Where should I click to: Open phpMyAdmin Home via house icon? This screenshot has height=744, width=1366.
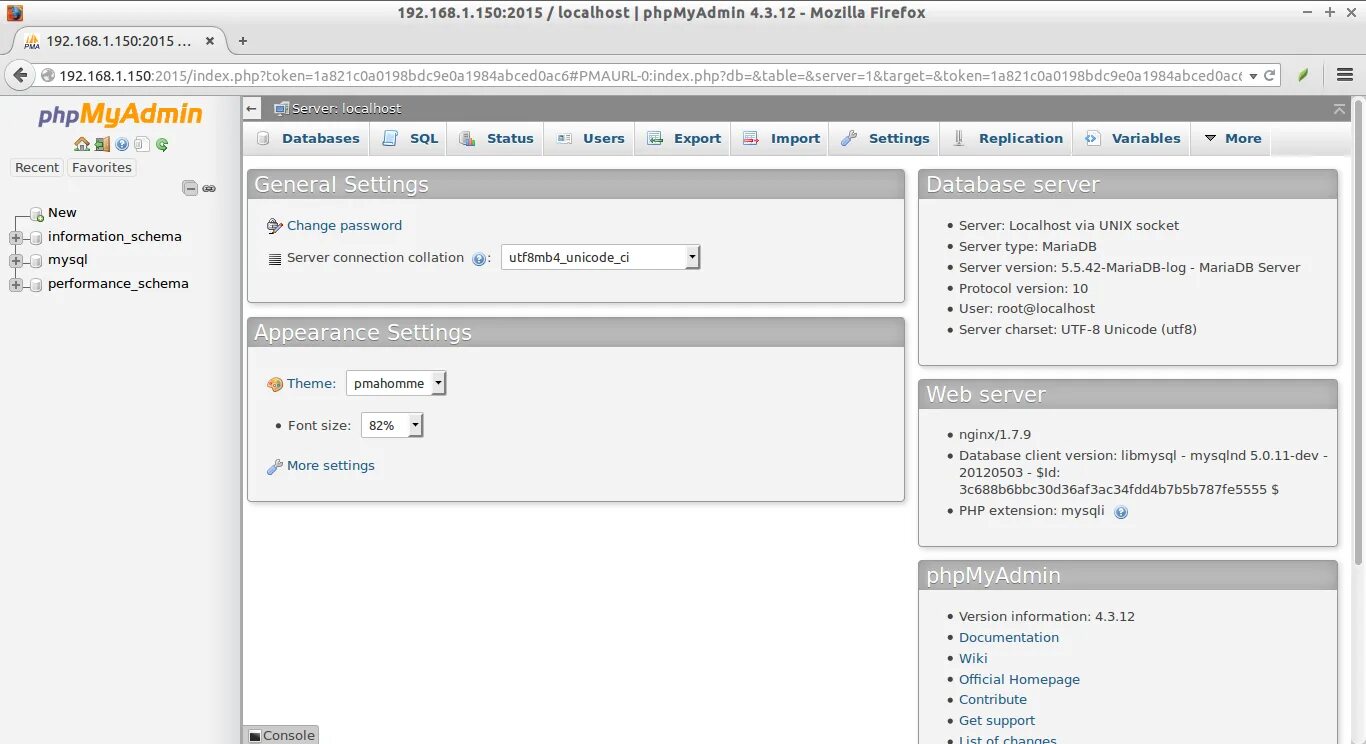(x=82, y=144)
